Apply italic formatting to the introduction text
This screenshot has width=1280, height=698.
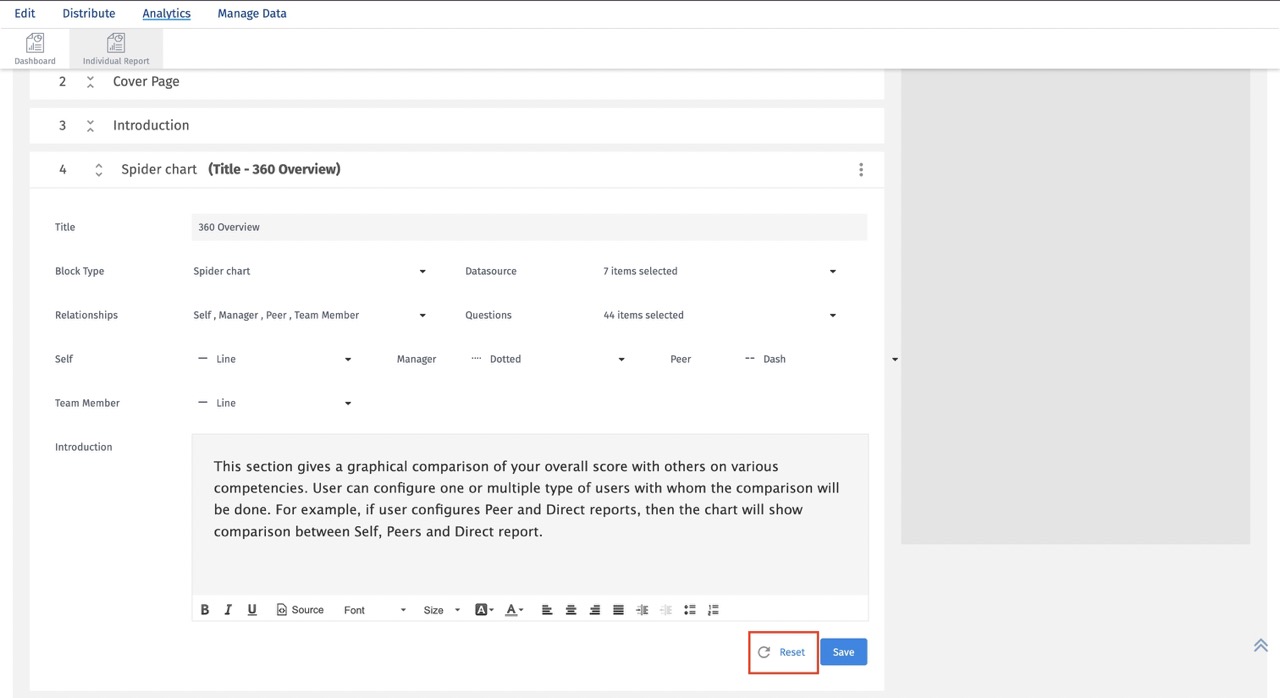point(227,609)
